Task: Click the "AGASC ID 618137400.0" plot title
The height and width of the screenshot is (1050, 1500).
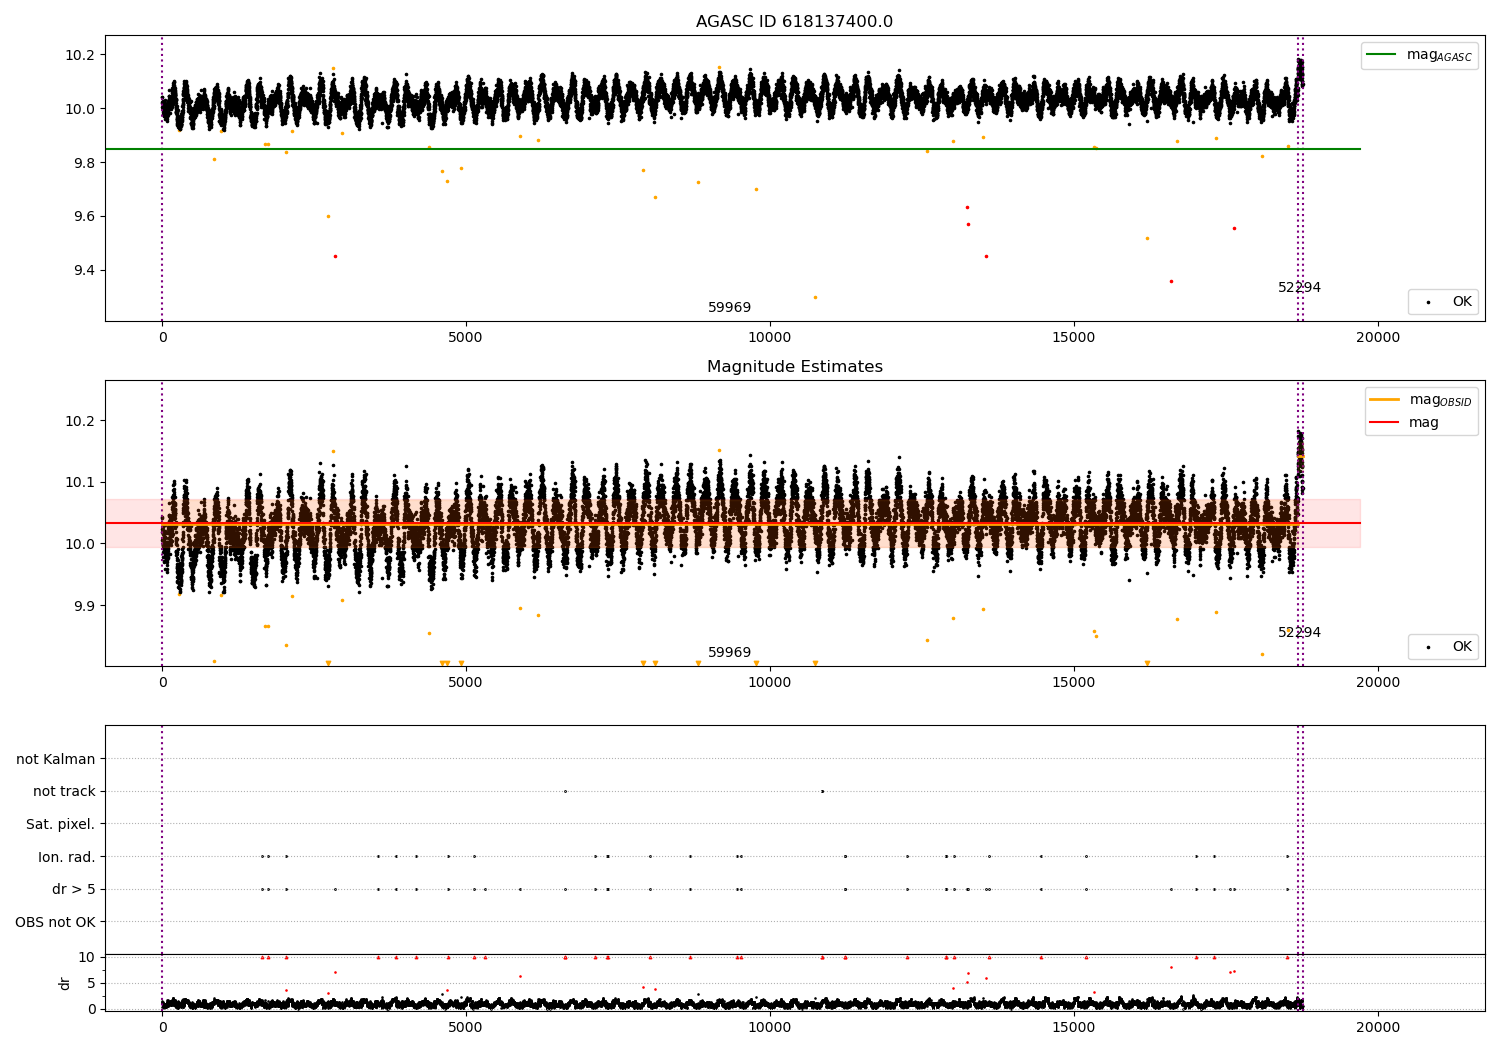Action: click(x=794, y=22)
